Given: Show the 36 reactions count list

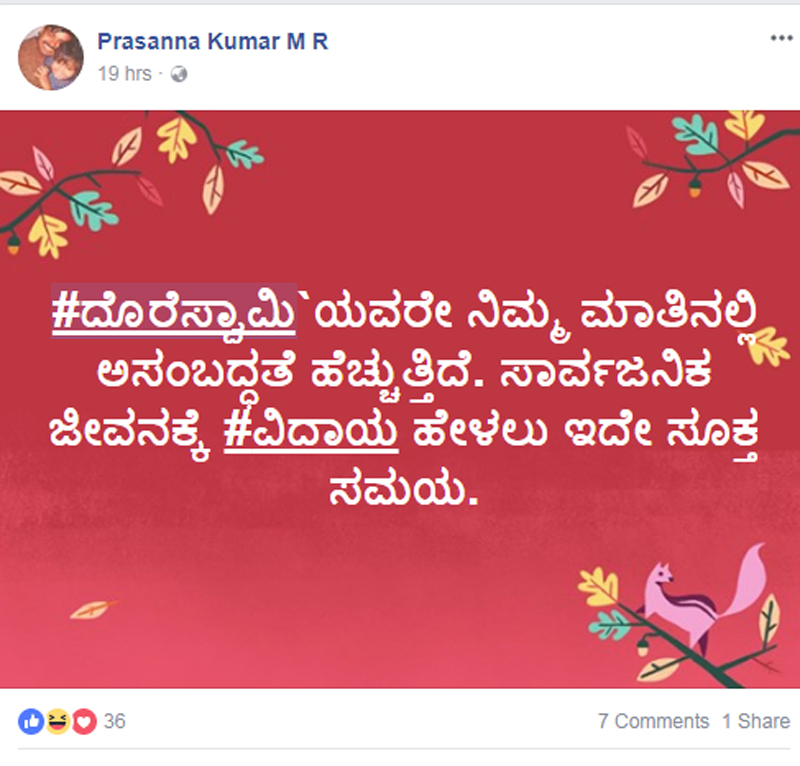Looking at the screenshot, I should (x=115, y=721).
